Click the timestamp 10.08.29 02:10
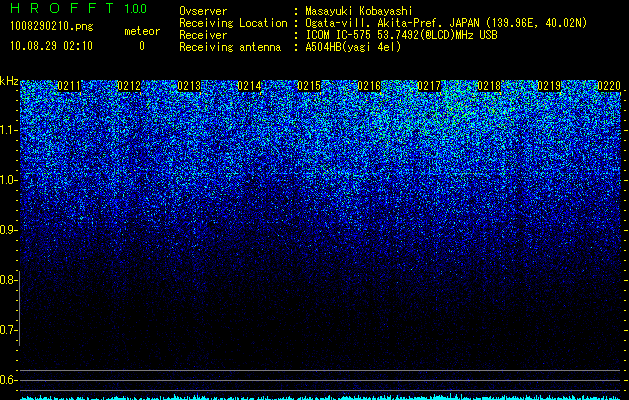This screenshot has width=629, height=400. click(51, 46)
